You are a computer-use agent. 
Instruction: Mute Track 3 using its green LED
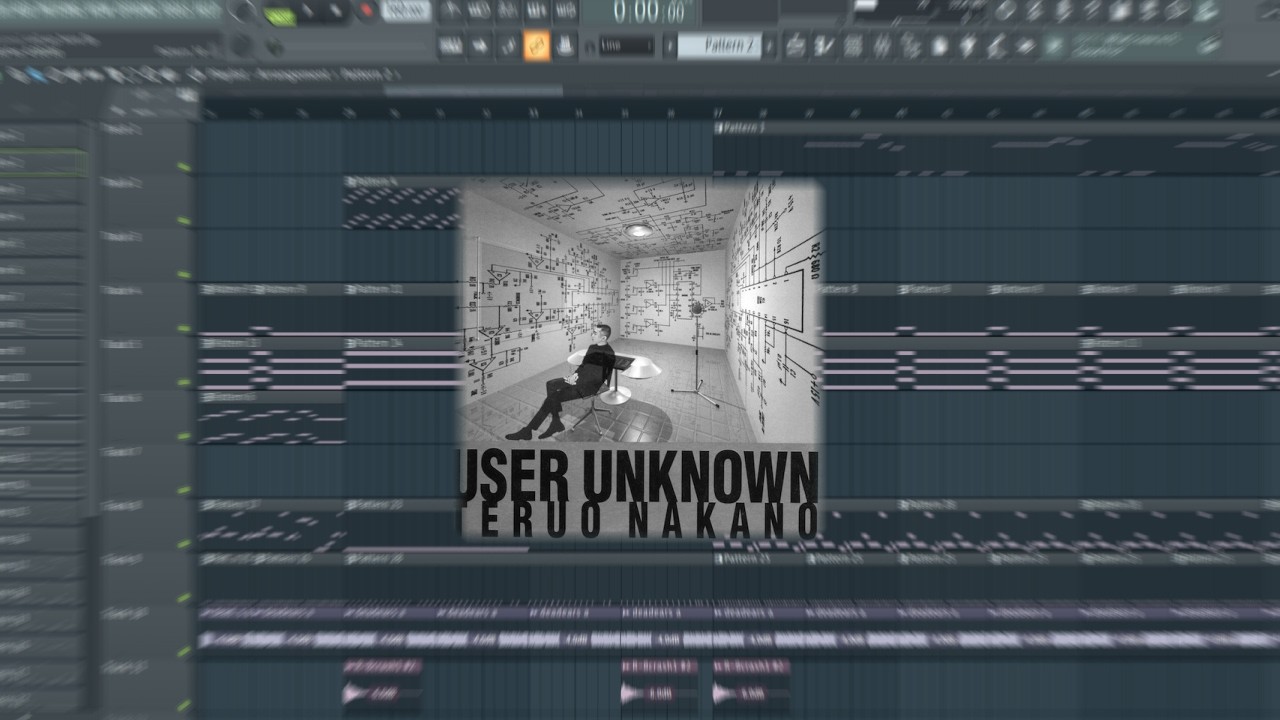(x=184, y=275)
